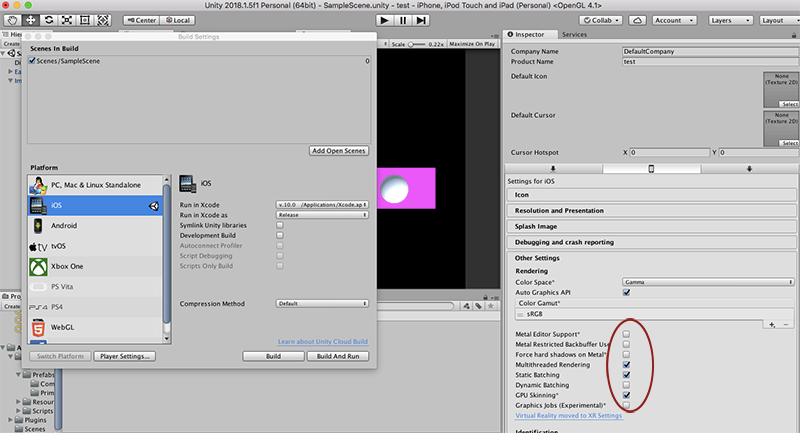Select PC, Mac & Linux Standalone platform
The height and width of the screenshot is (433, 800).
click(x=95, y=185)
